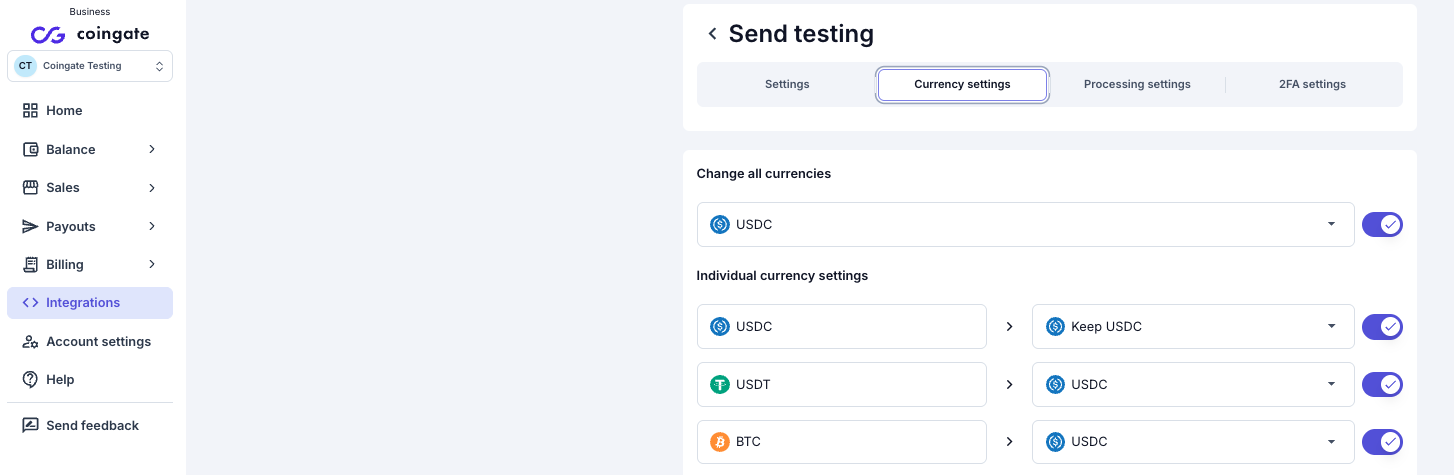Select the BTC source currency field
Viewport: 1454px width, 475px height.
click(842, 442)
